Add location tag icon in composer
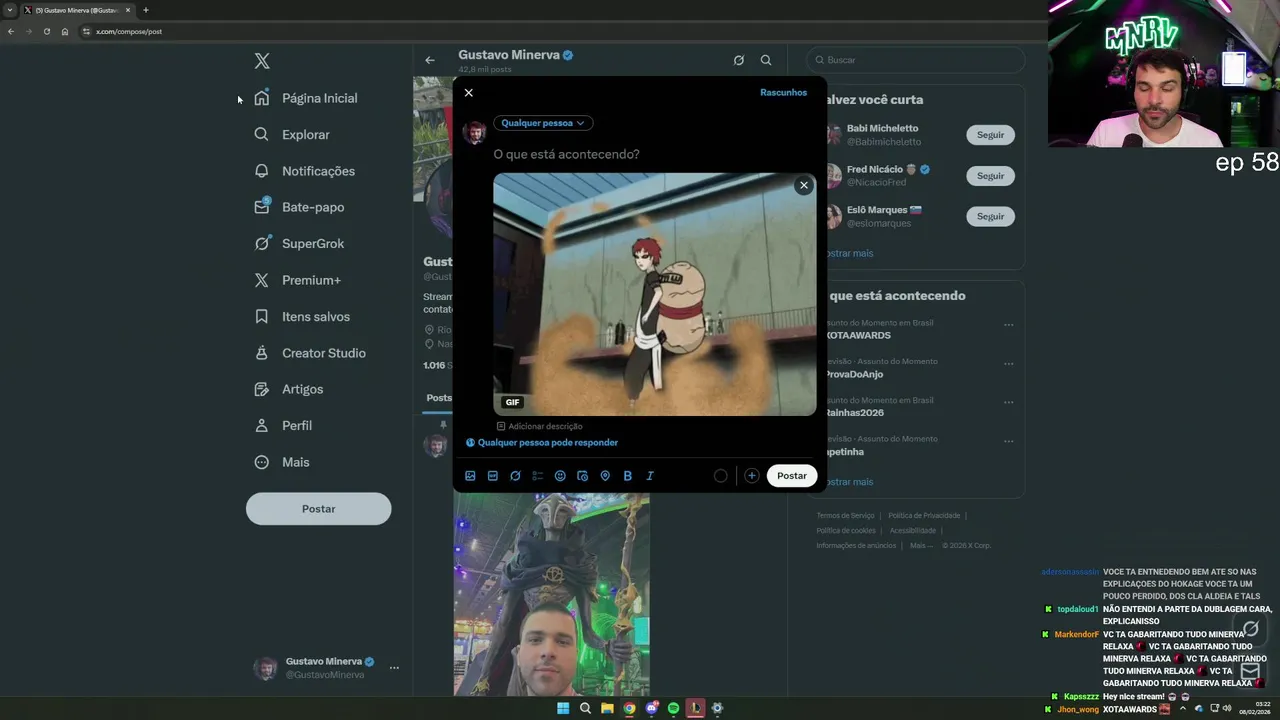1280x720 pixels. (x=605, y=476)
